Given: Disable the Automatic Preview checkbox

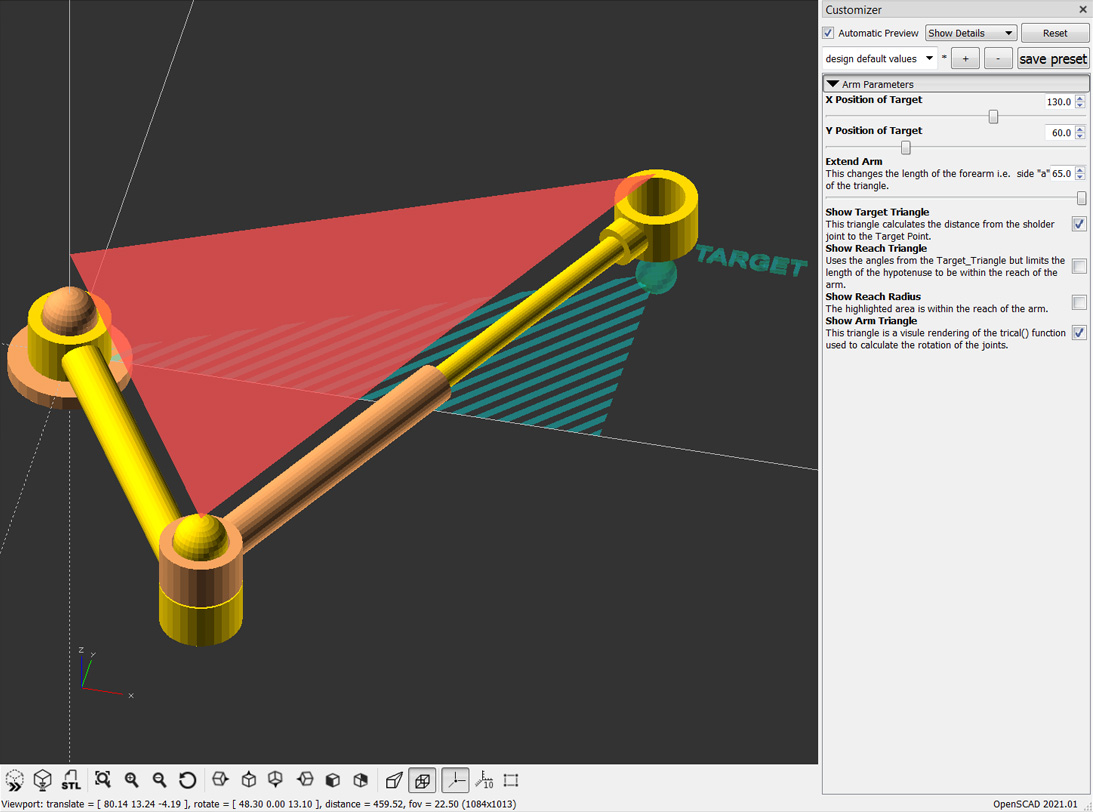Looking at the screenshot, I should click(x=828, y=32).
